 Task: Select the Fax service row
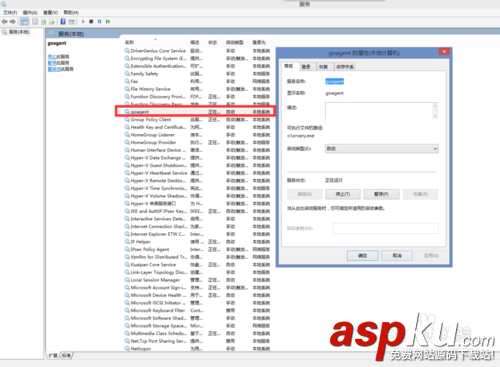click(197, 81)
